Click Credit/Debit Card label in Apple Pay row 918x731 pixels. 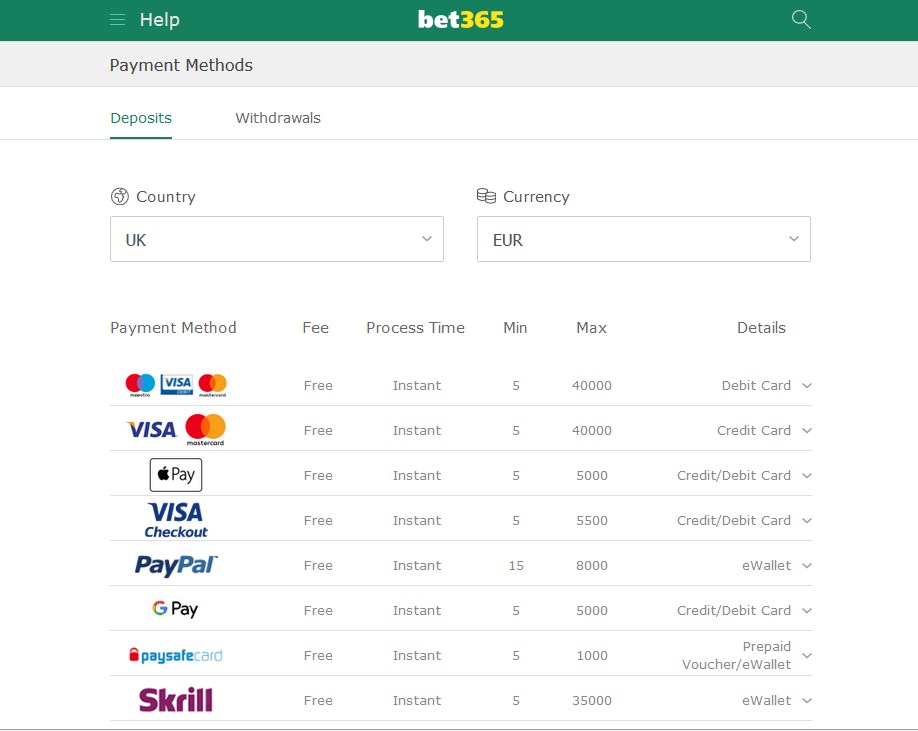coord(734,476)
